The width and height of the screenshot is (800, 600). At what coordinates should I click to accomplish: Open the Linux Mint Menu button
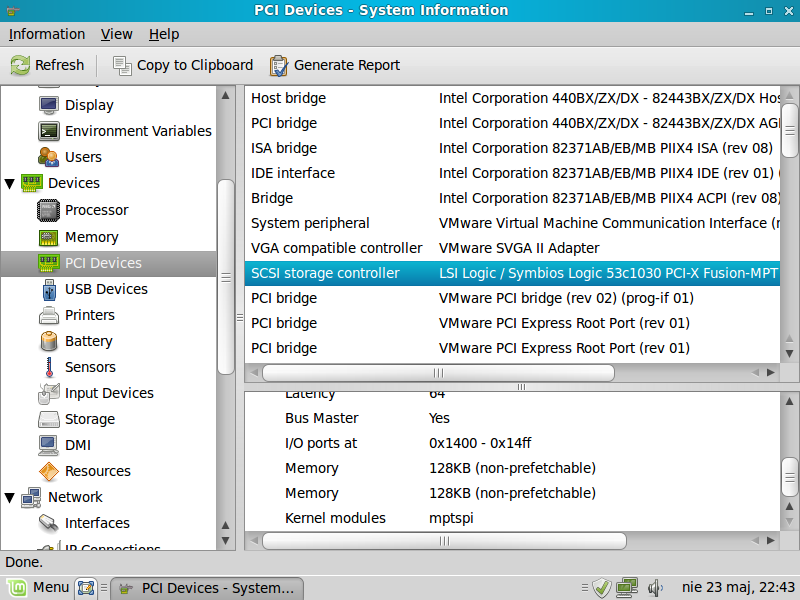pos(38,588)
